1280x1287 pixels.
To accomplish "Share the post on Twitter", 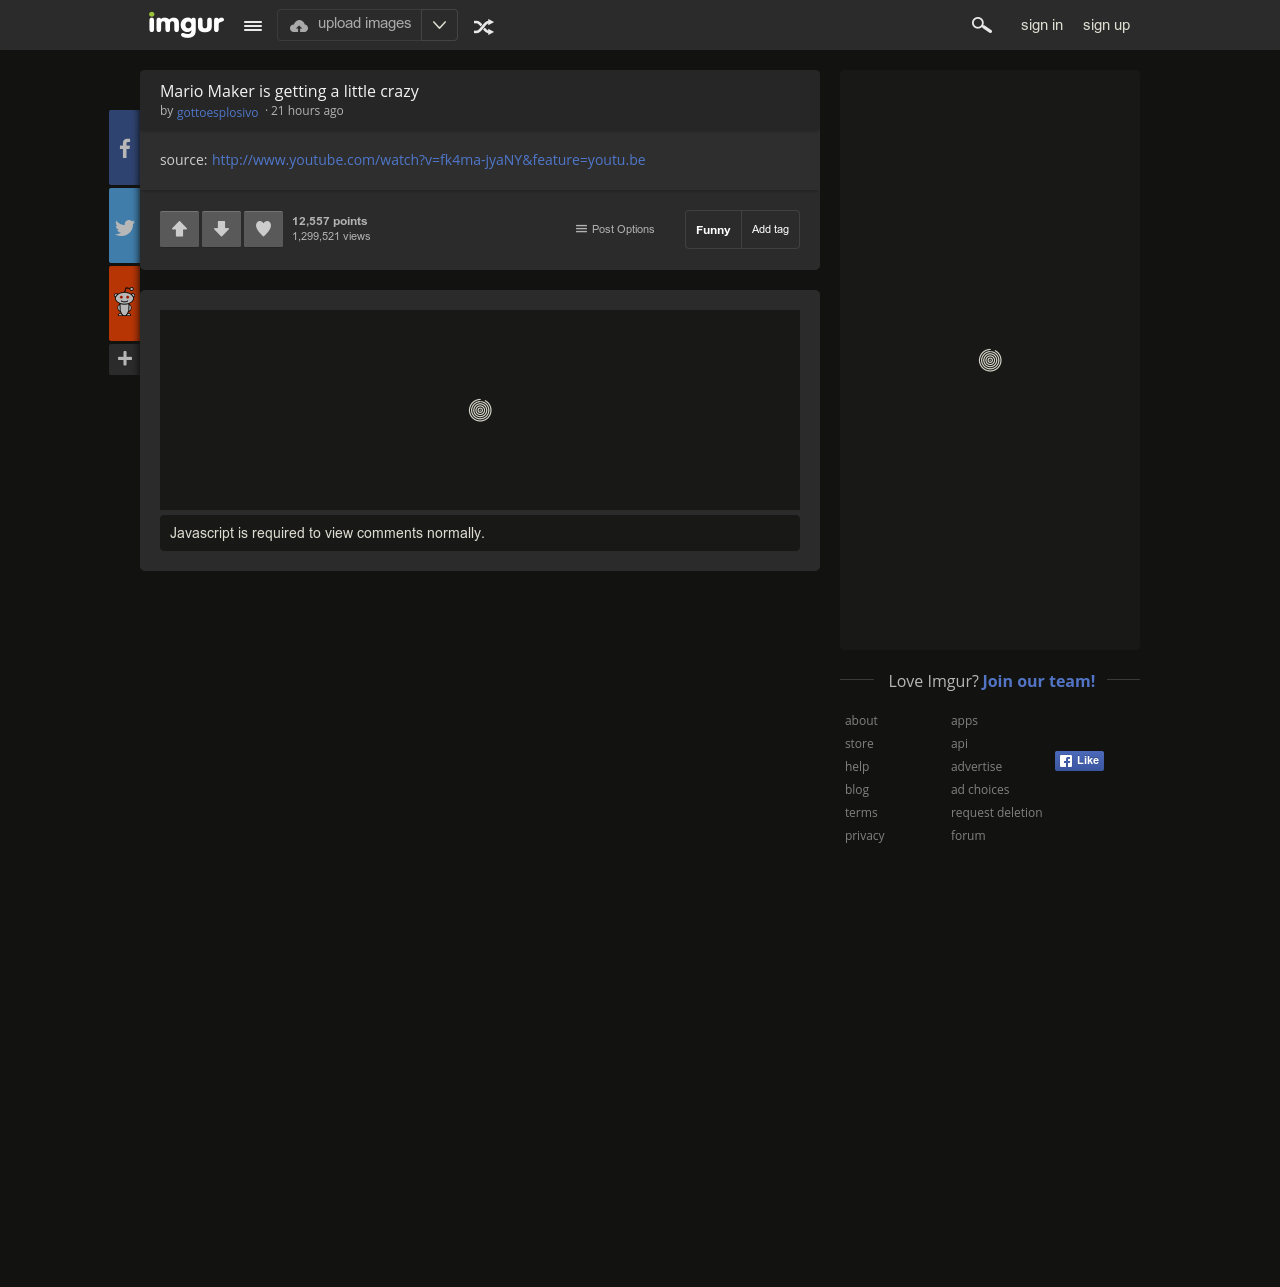I will coord(124,226).
